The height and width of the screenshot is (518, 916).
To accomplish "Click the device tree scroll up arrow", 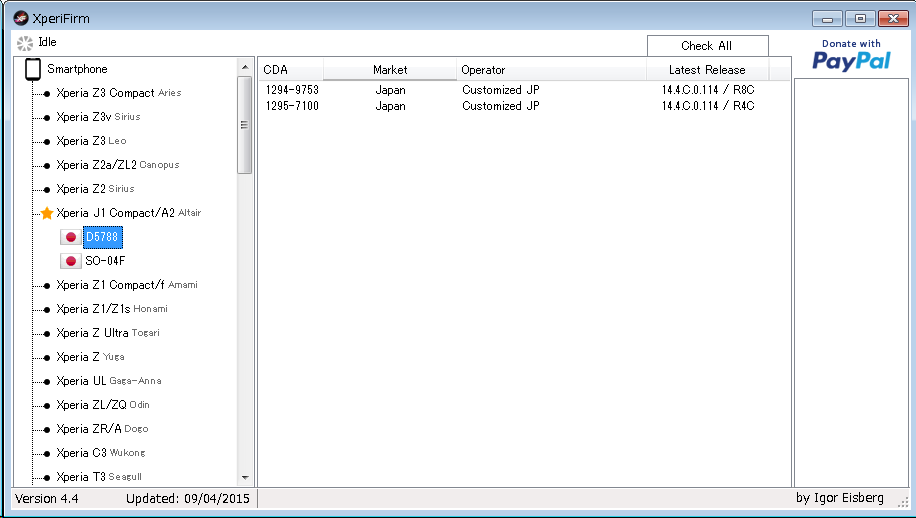I will click(245, 68).
